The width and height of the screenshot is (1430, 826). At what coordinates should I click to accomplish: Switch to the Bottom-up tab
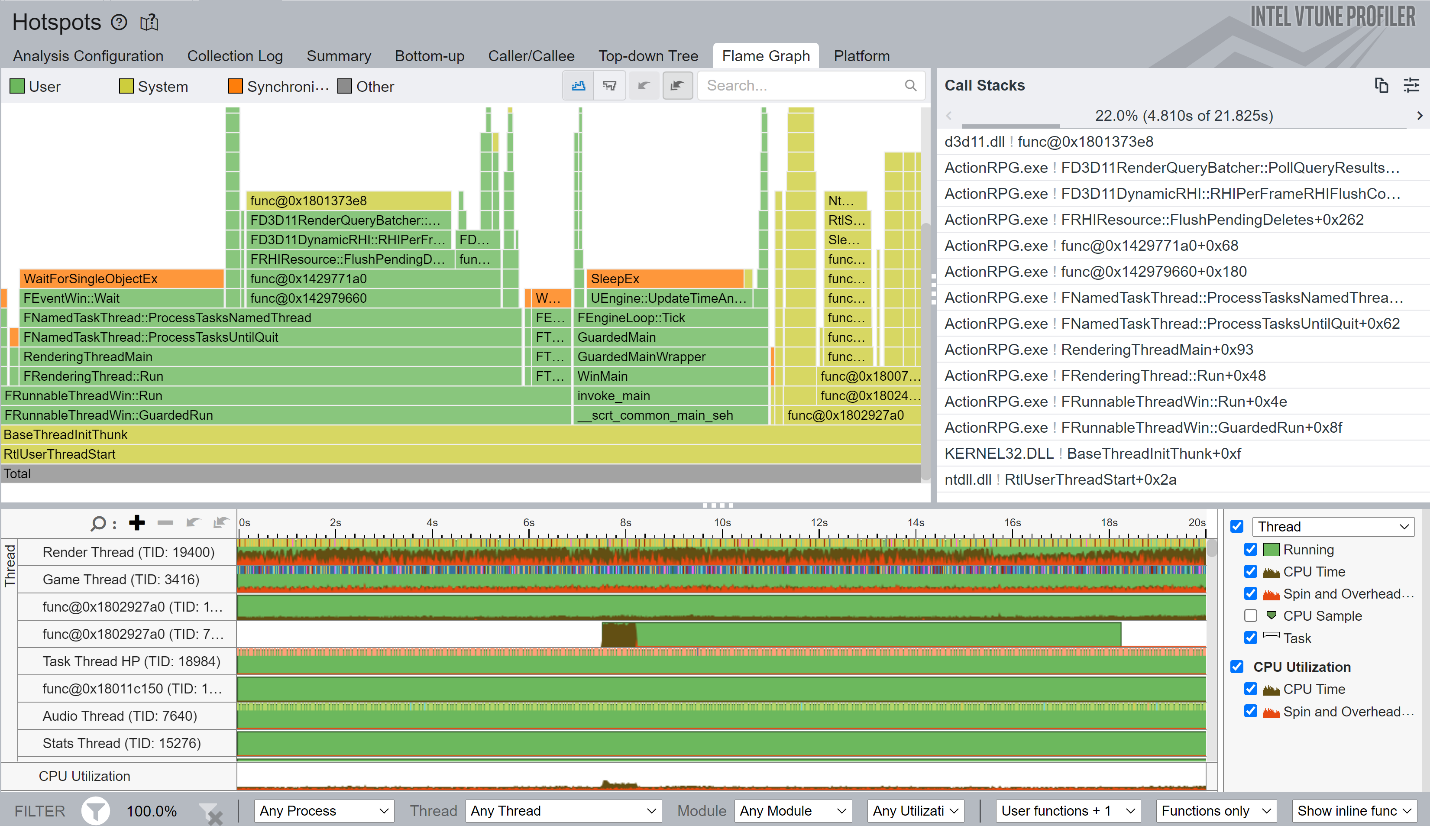tap(429, 56)
